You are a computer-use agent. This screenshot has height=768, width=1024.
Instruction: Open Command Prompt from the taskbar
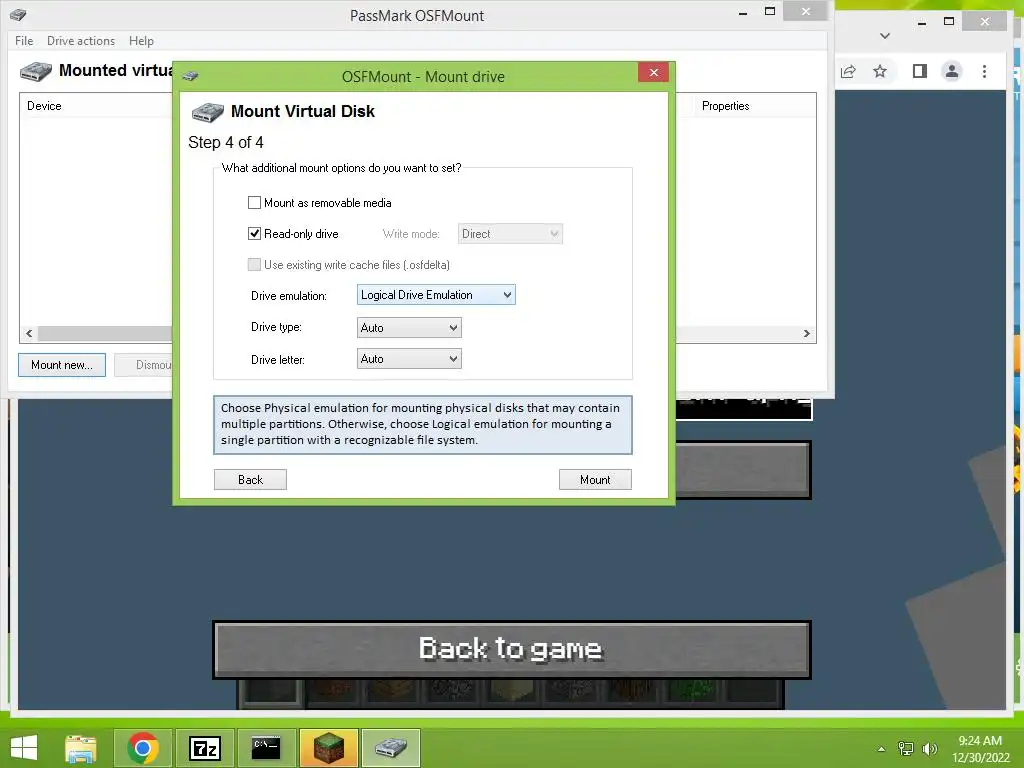click(x=266, y=748)
